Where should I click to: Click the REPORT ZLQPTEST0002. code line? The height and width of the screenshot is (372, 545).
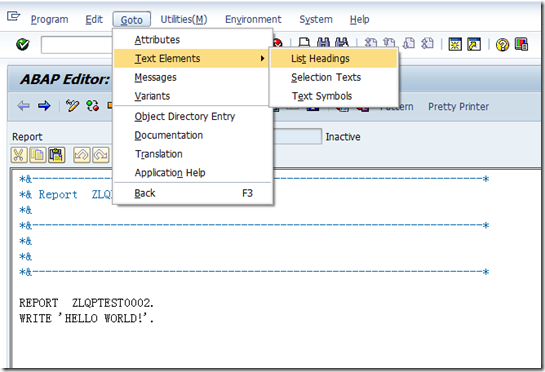pos(86,303)
